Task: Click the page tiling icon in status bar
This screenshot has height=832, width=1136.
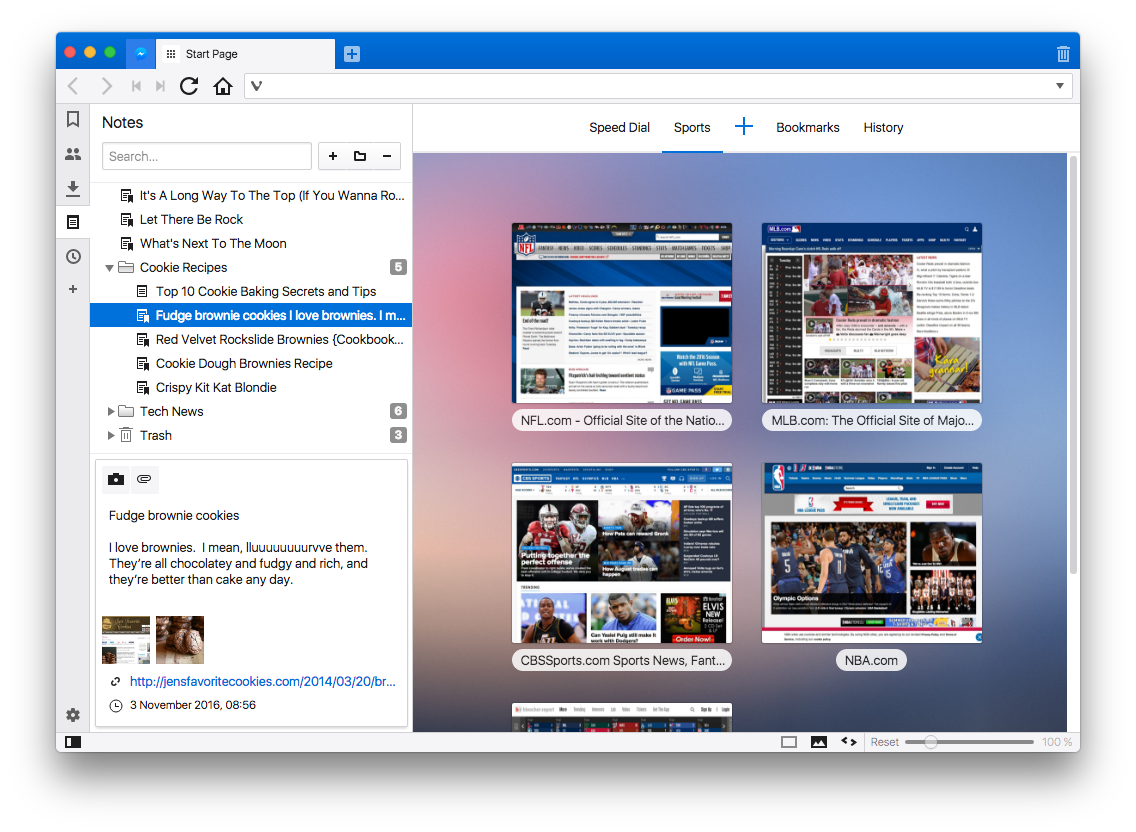Action: coord(789,741)
